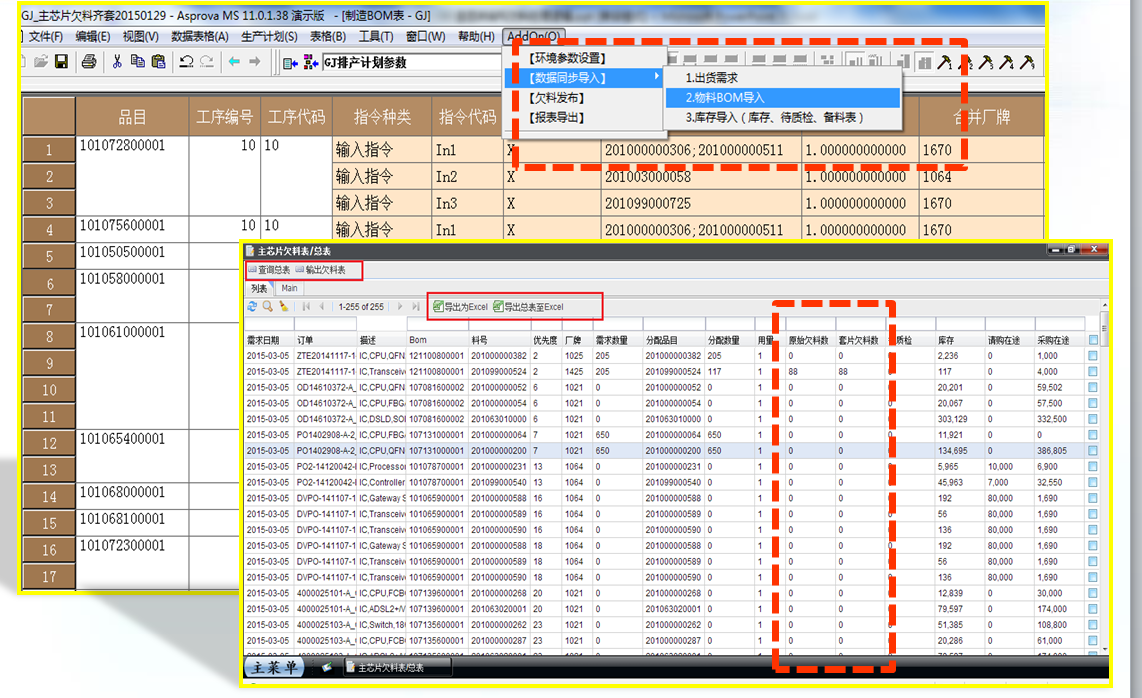Screen dimensions: 1142x698
Task: Open the 视图(V) menu
Action: point(140,36)
